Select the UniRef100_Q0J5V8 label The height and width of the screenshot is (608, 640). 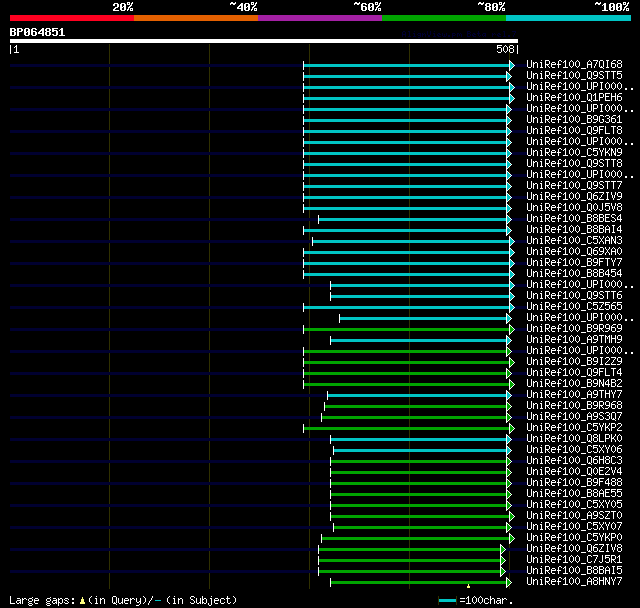tap(574, 208)
